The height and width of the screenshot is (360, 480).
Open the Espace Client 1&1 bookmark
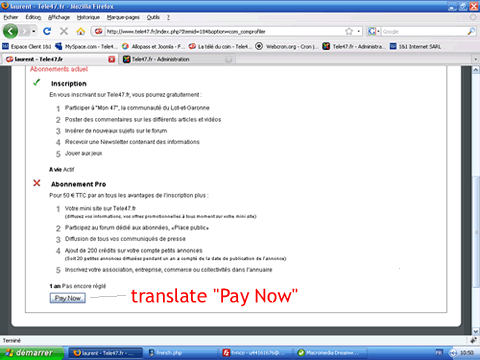point(27,46)
